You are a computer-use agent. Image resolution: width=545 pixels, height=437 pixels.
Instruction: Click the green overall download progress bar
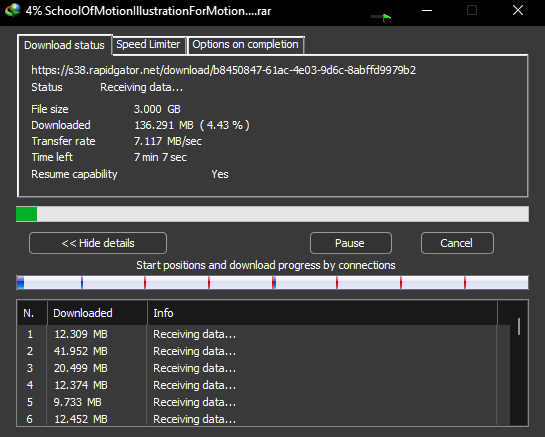pyautogui.click(x=272, y=214)
